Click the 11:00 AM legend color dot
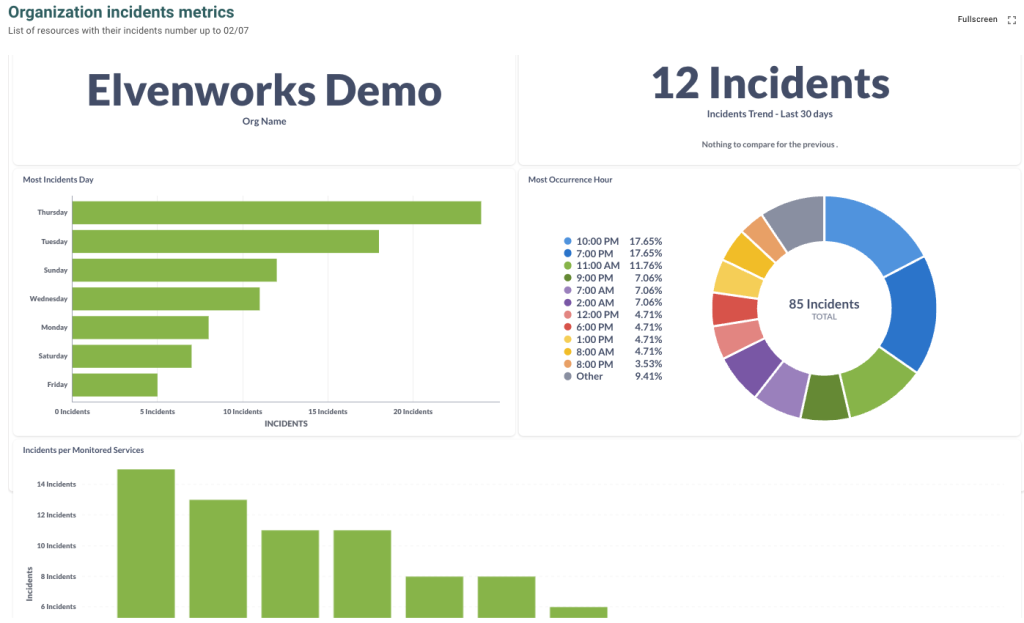The height and width of the screenshot is (623, 1024). click(568, 266)
